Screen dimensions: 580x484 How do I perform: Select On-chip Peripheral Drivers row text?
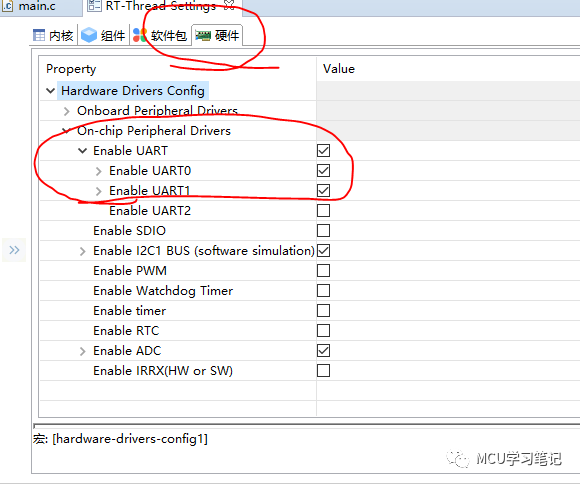154,131
